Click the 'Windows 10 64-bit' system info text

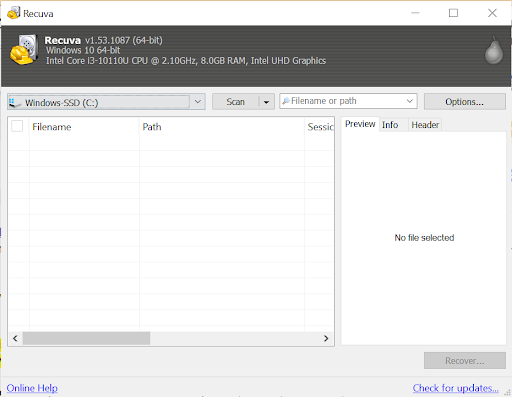(83, 50)
